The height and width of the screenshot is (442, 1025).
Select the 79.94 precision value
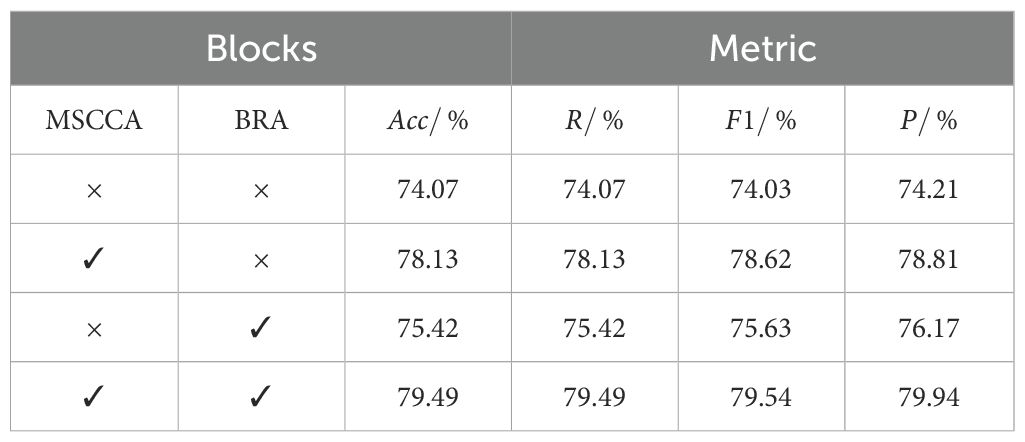click(x=929, y=397)
